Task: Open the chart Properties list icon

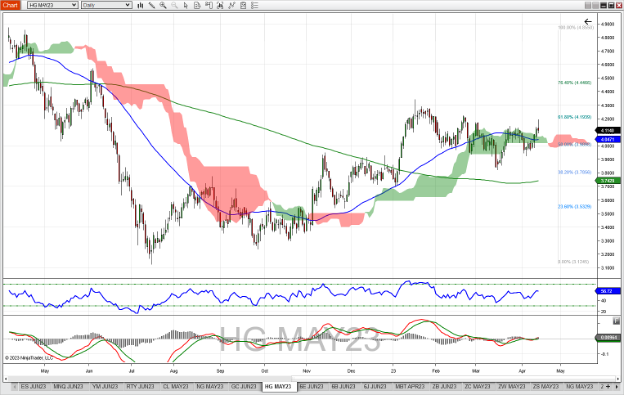Action: click(x=255, y=5)
